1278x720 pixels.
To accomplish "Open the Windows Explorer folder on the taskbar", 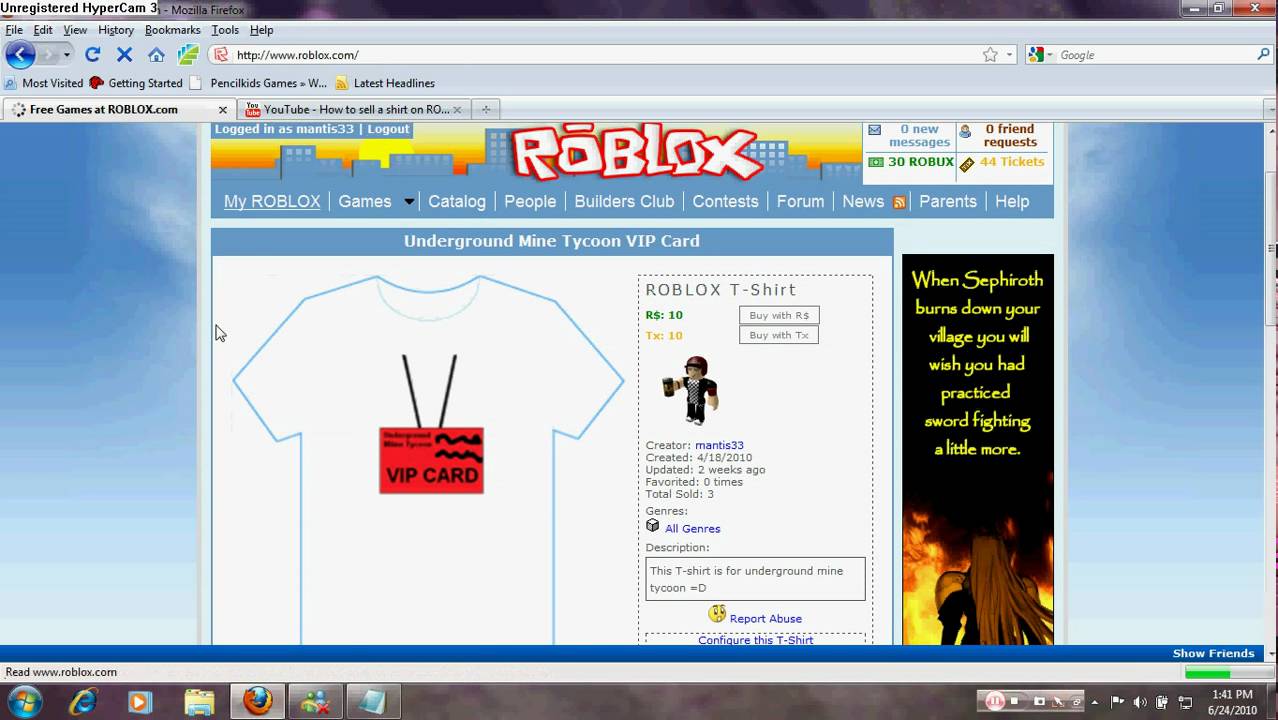I will 199,702.
